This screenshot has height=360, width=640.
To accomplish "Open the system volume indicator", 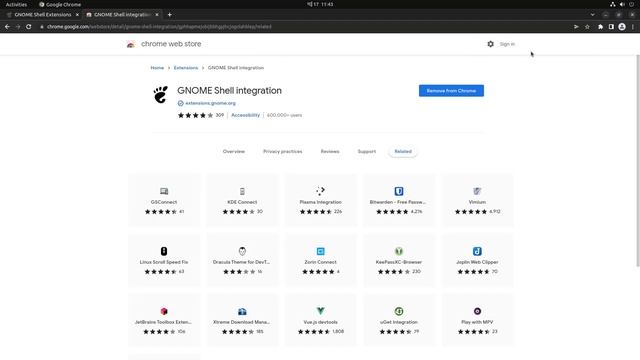I will pyautogui.click(x=622, y=4).
